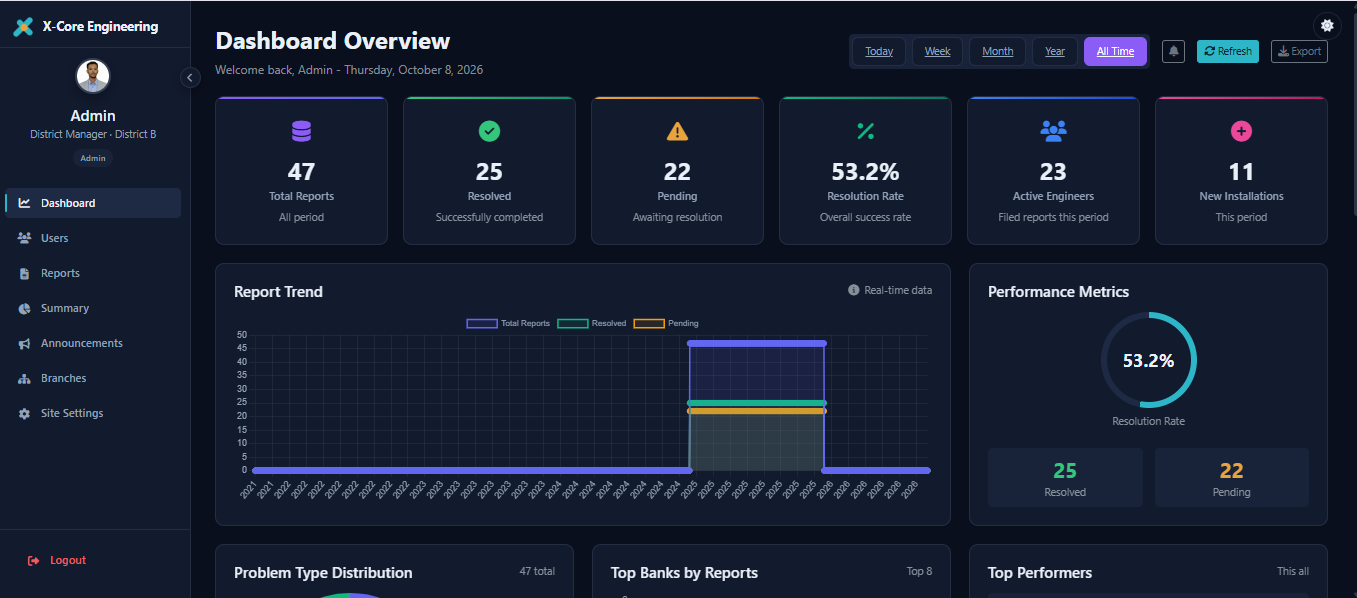Click the Reports document icon in sidebar
Screen dimensions: 1357x598
tap(24, 273)
